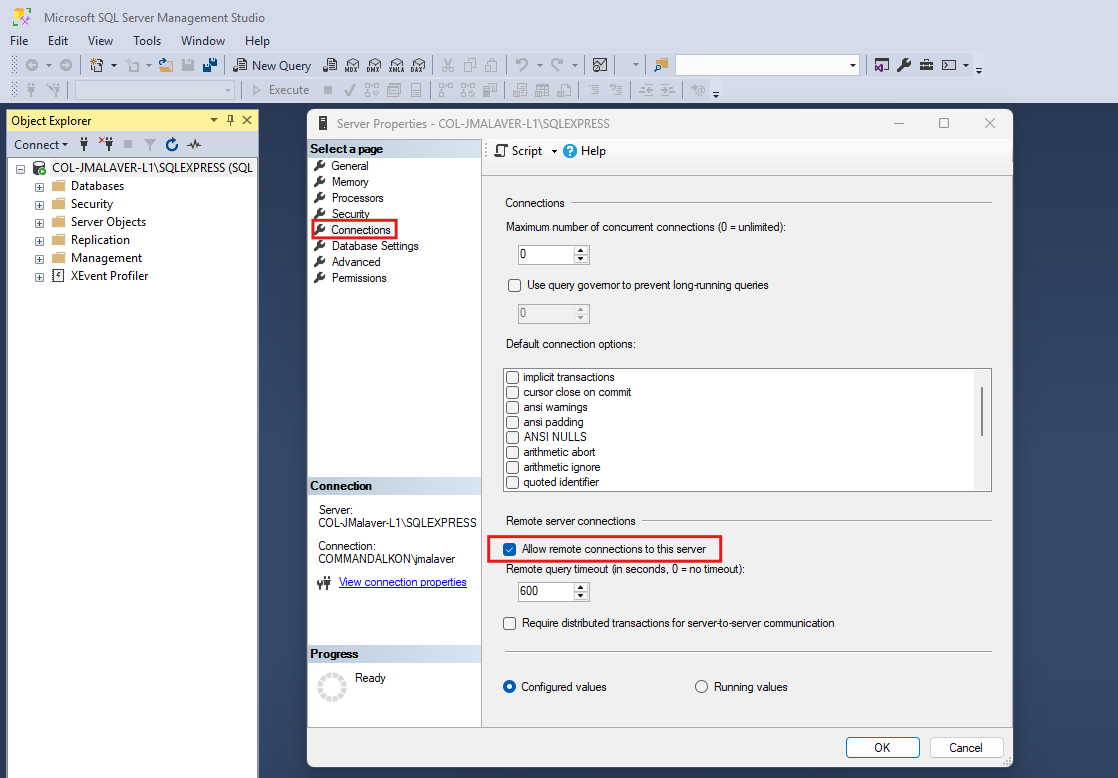Click the New Project icon
The width and height of the screenshot is (1118, 778).
tap(97, 66)
